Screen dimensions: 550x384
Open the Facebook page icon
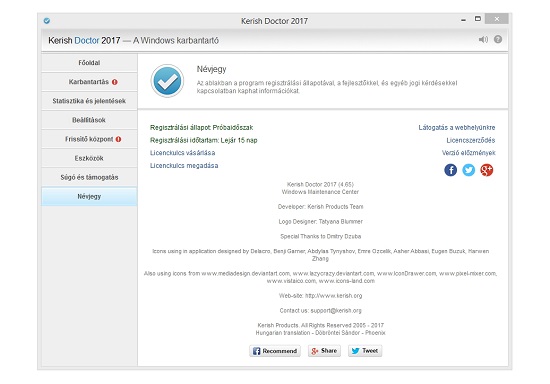click(x=450, y=170)
